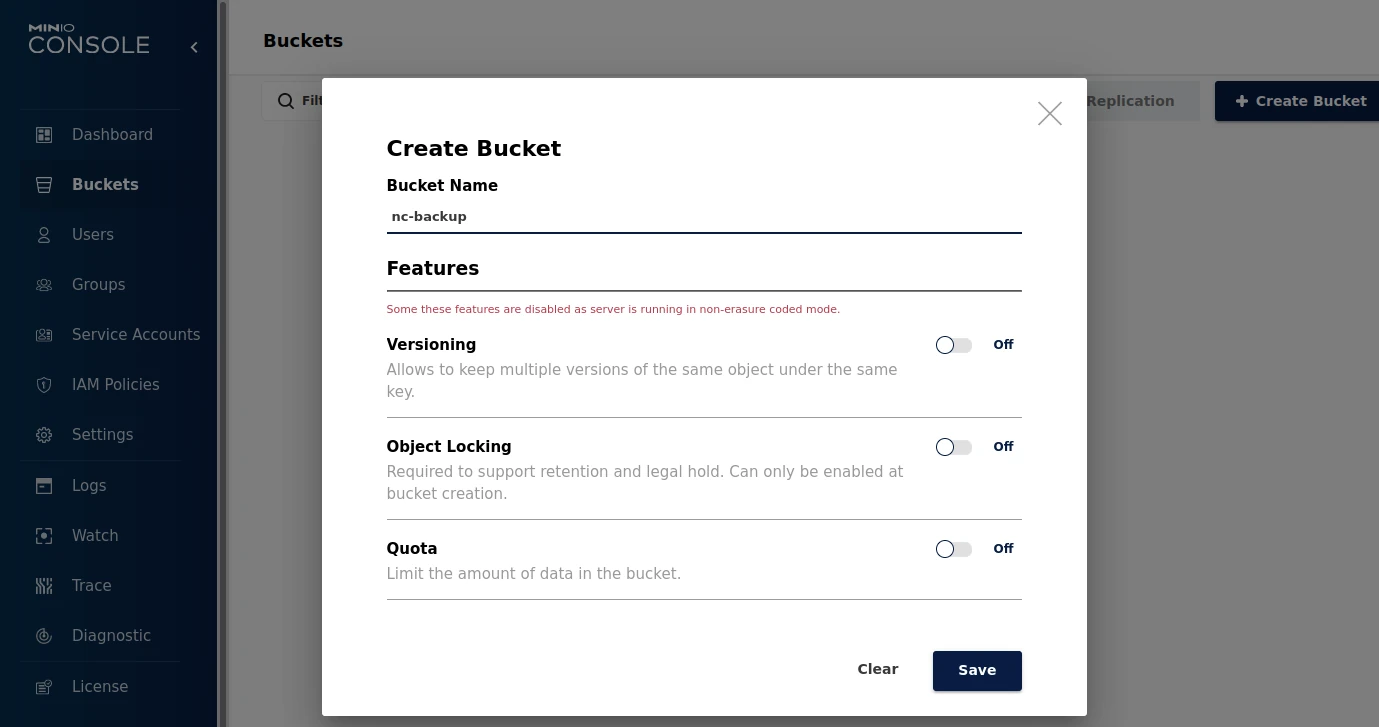
Task: Open the Diagnostic menu item
Action: tap(100, 636)
